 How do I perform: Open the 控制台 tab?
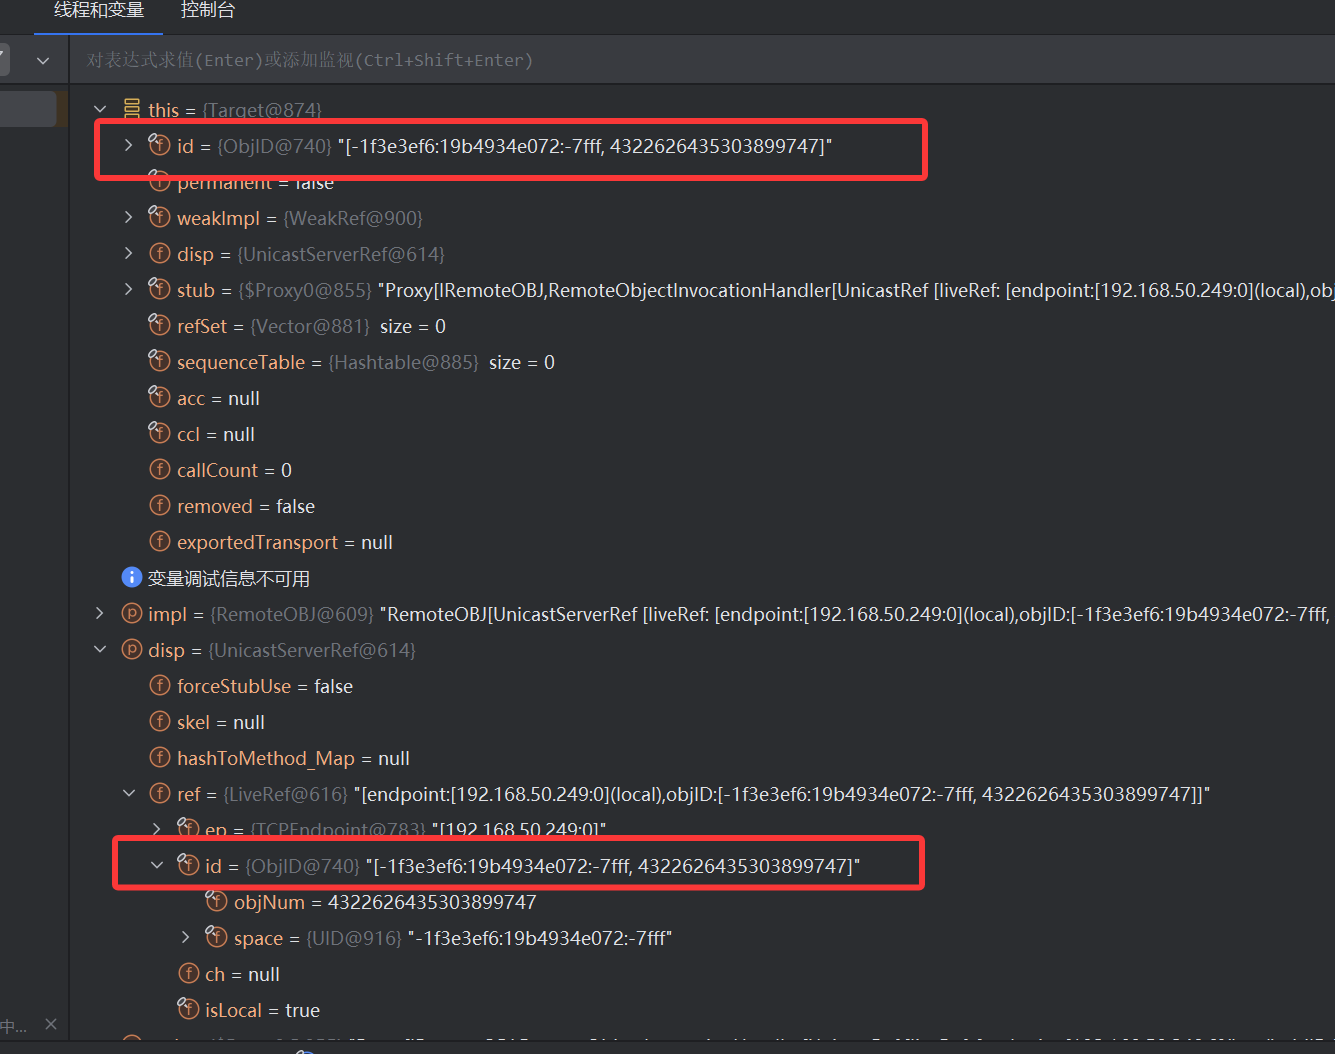tap(207, 11)
